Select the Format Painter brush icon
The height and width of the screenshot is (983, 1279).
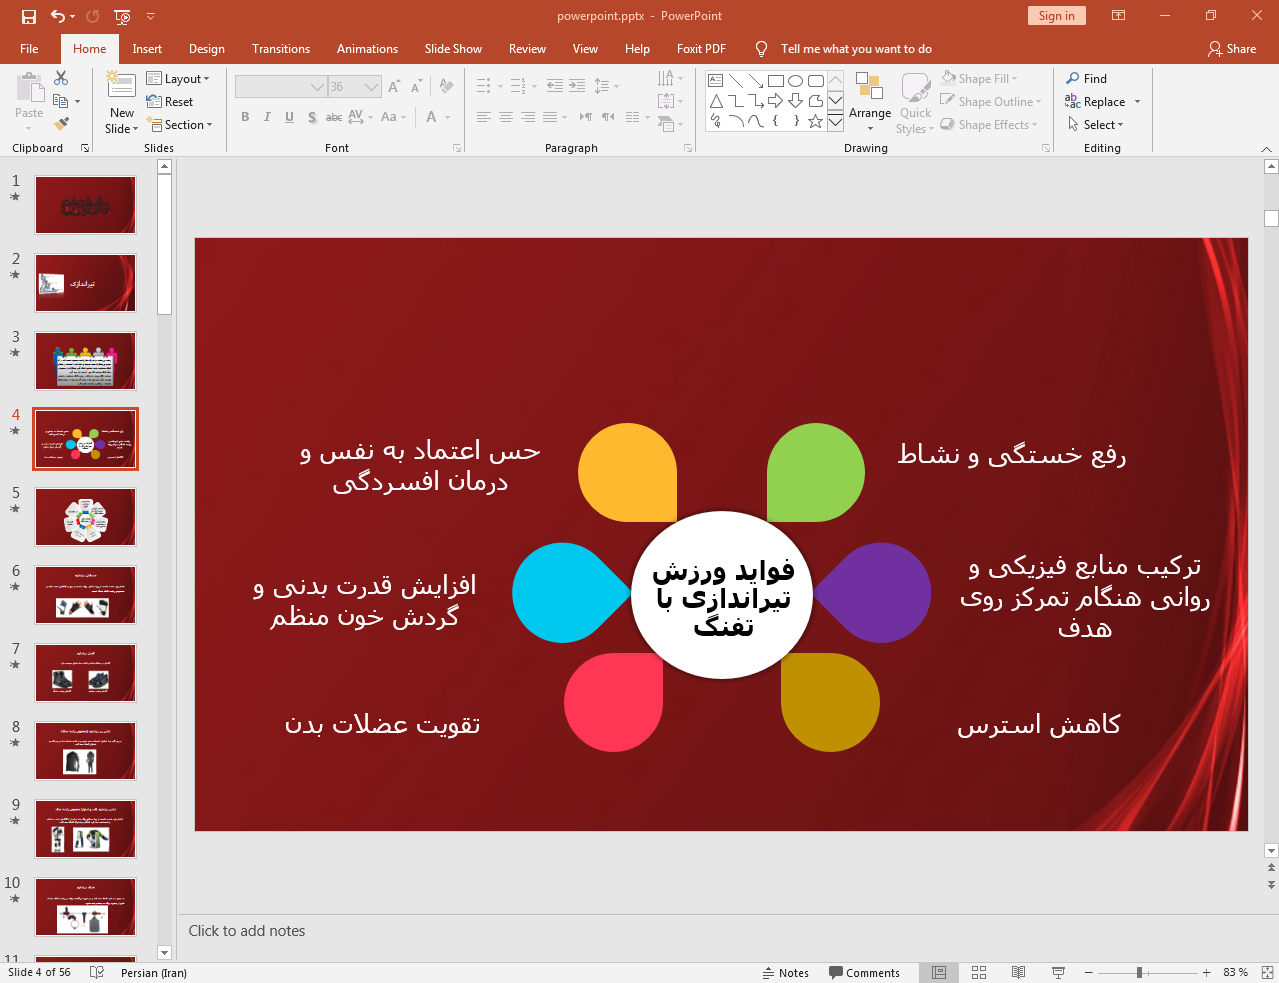[x=61, y=124]
